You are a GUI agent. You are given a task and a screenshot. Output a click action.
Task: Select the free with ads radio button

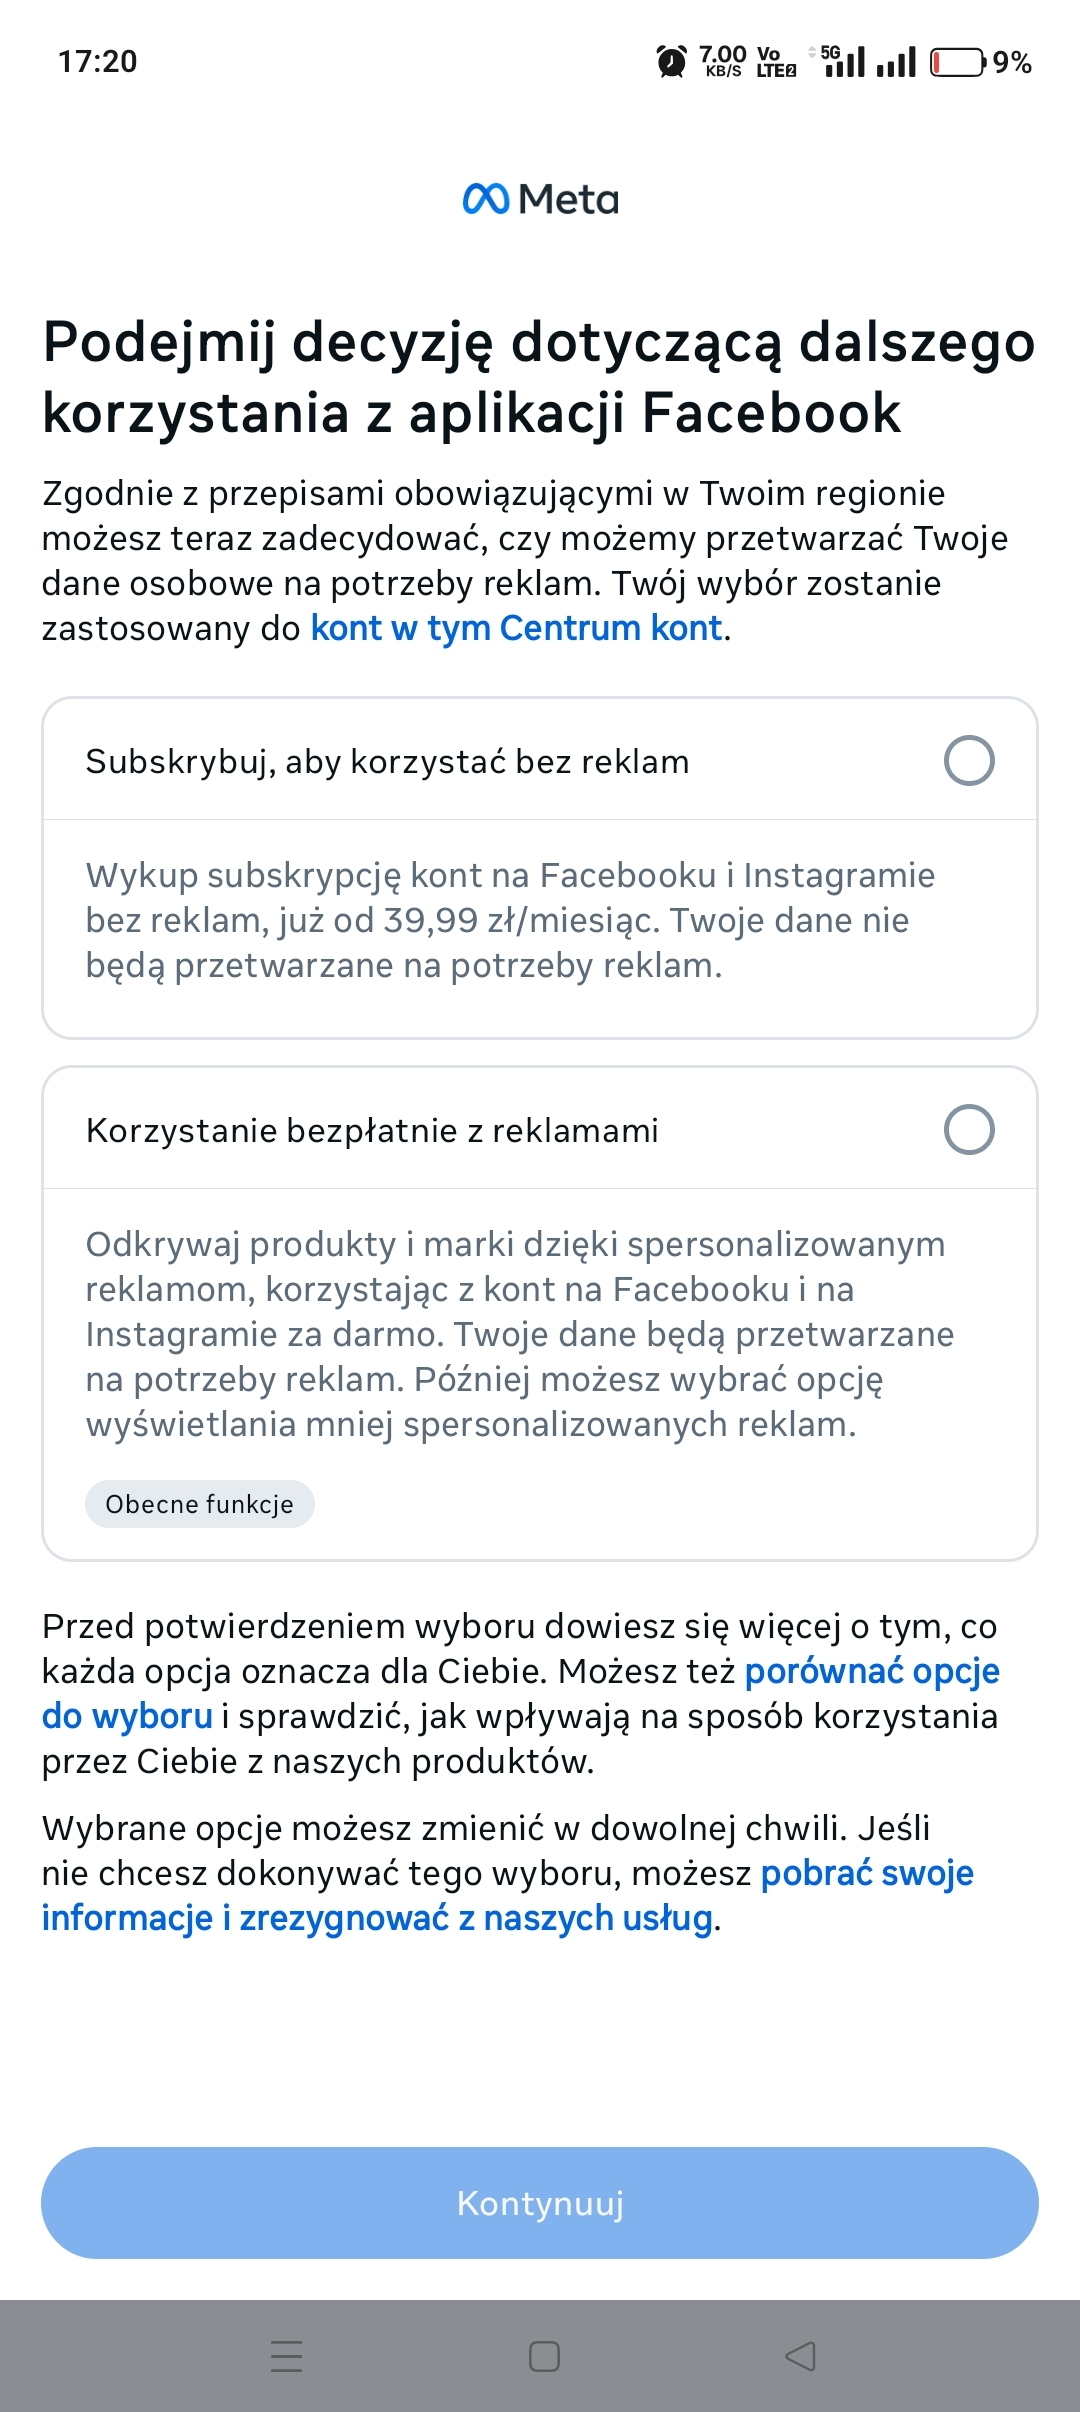point(968,1130)
